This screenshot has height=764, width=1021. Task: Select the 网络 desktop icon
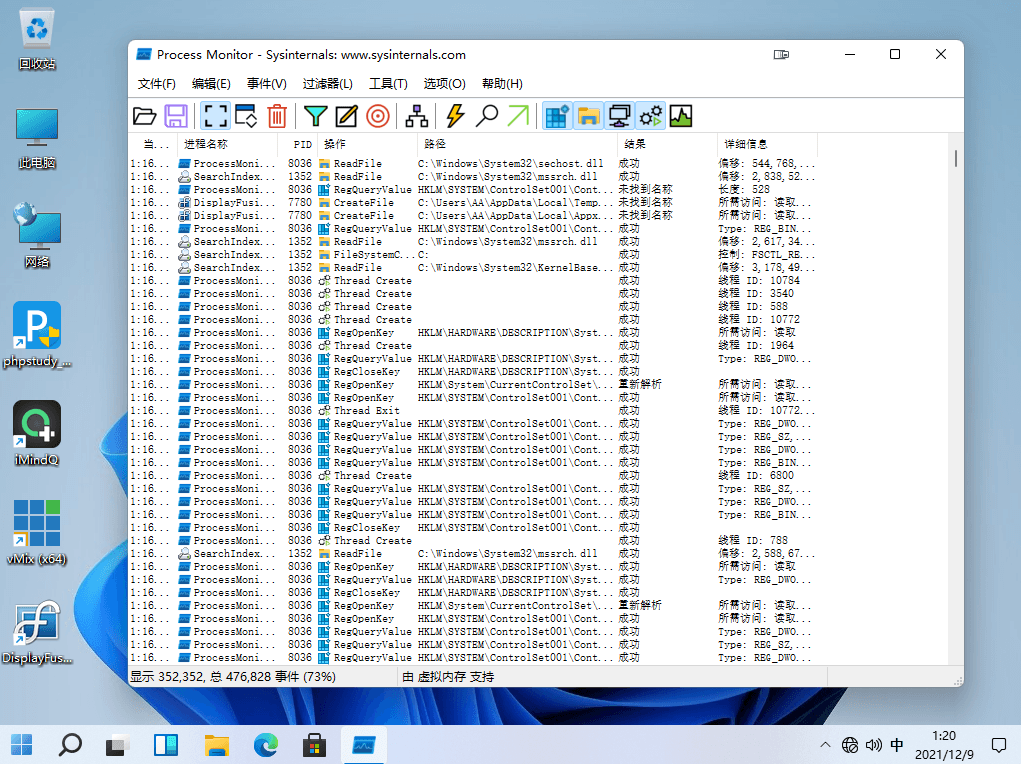pyautogui.click(x=37, y=237)
